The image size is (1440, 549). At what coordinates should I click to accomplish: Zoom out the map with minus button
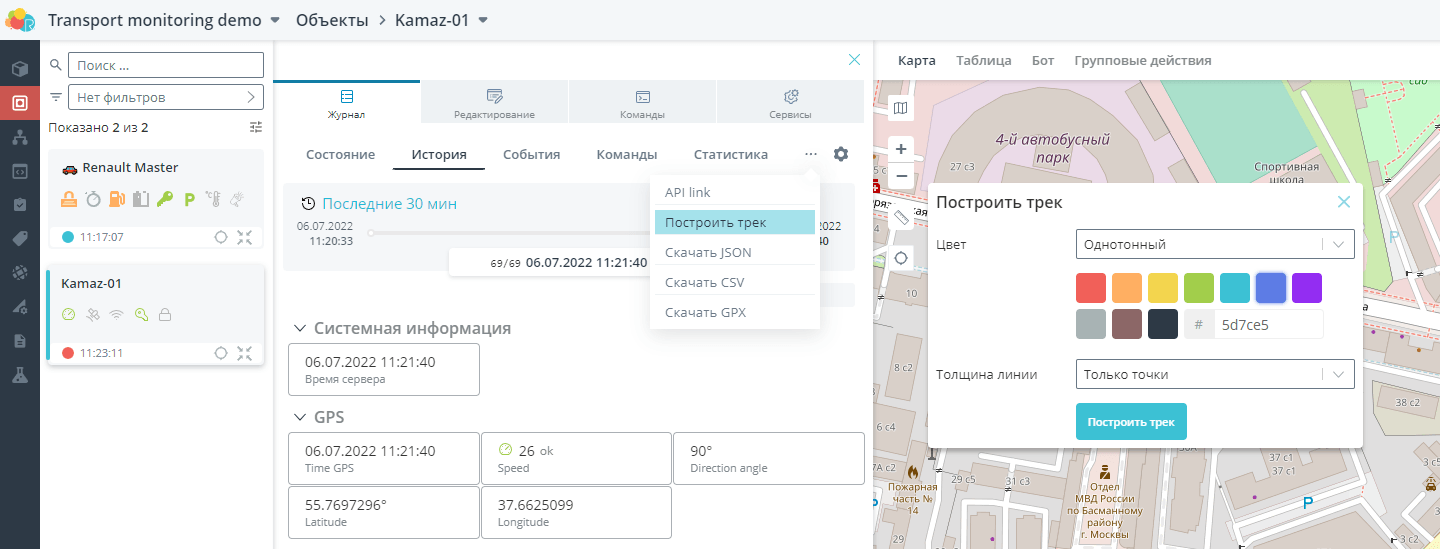click(901, 175)
